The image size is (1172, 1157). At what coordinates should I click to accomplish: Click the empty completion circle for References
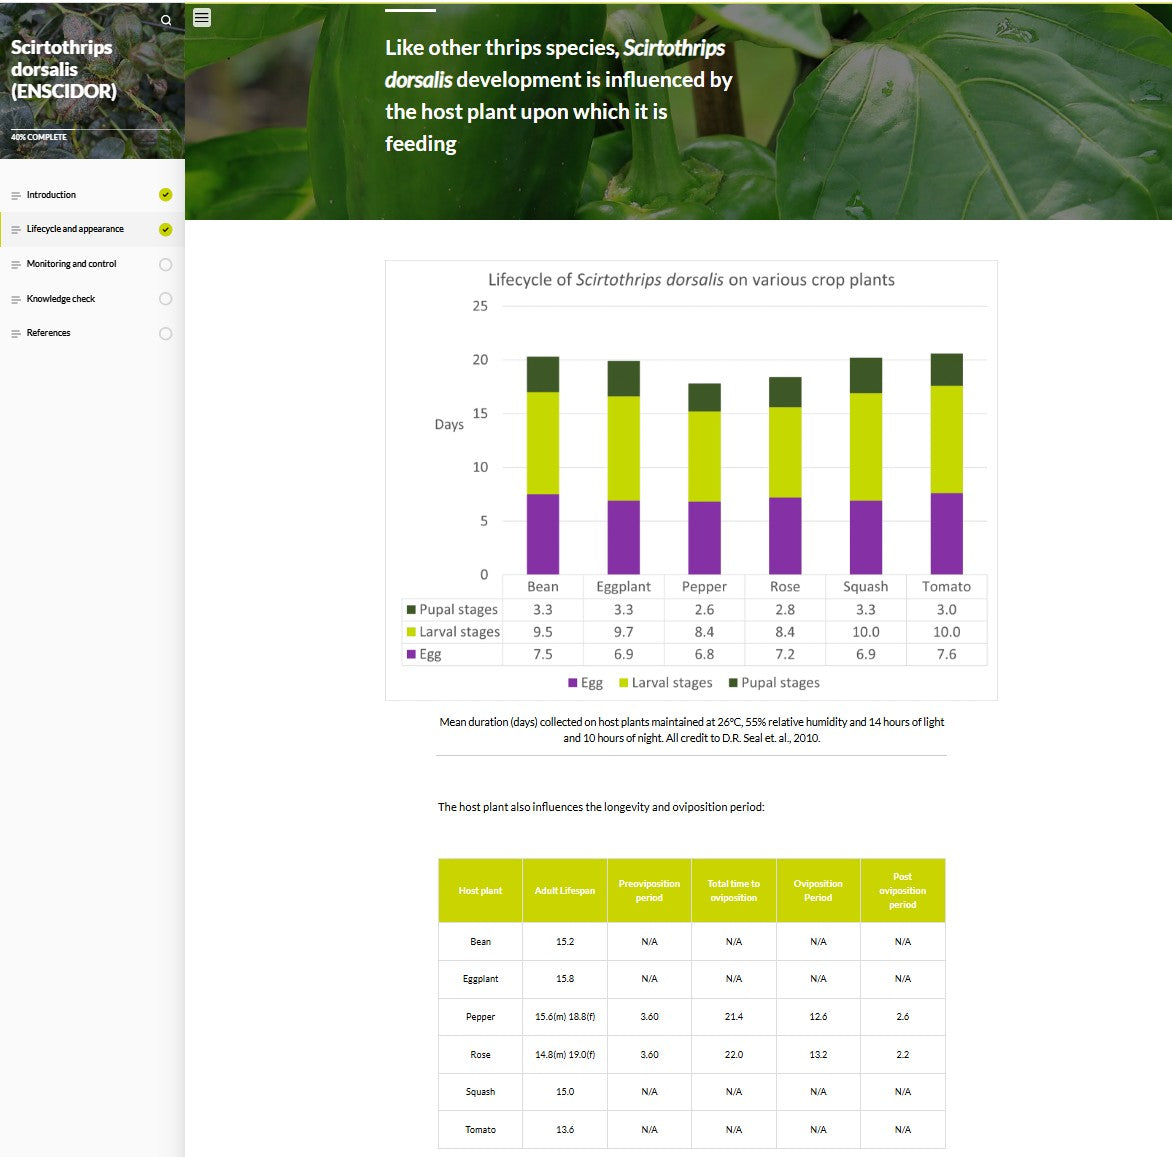pos(166,334)
